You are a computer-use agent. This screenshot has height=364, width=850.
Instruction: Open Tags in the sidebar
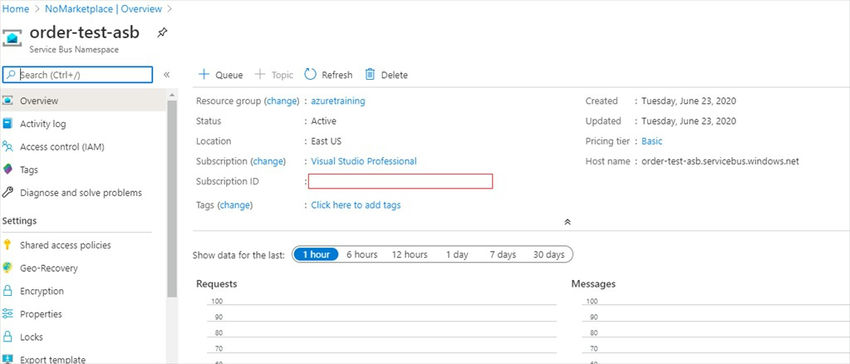pos(29,170)
